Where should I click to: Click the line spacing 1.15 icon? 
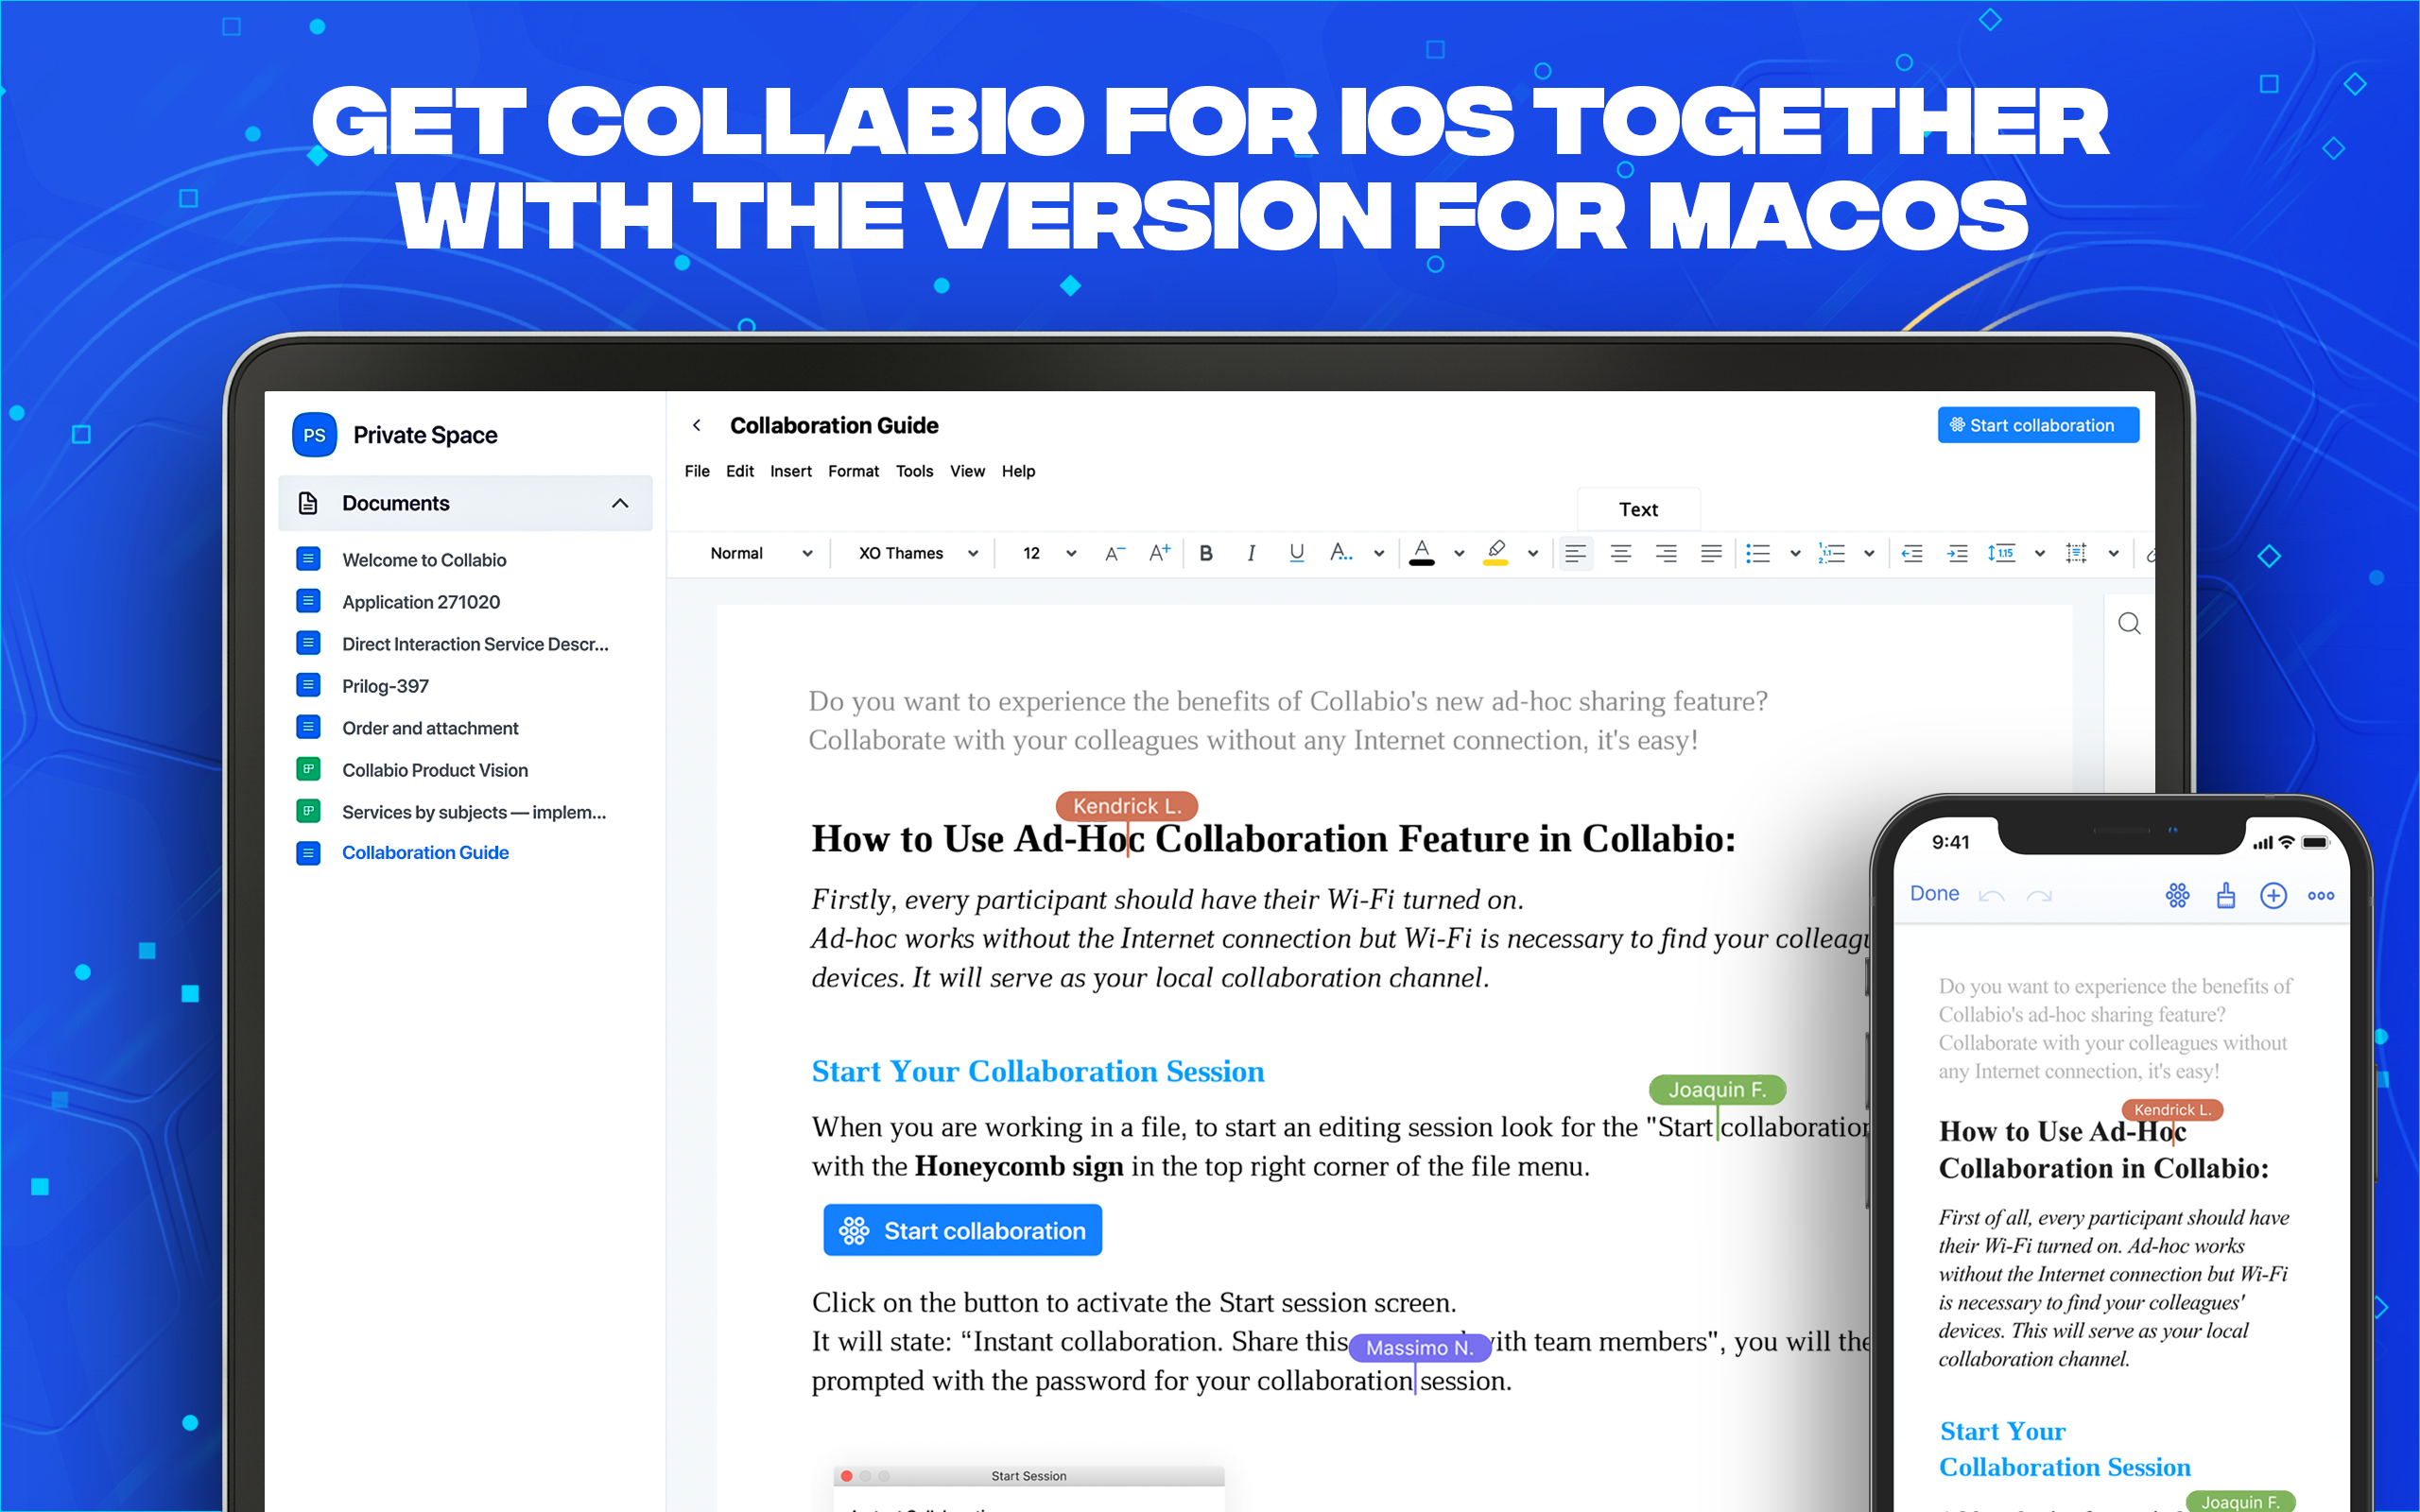(x=2002, y=553)
